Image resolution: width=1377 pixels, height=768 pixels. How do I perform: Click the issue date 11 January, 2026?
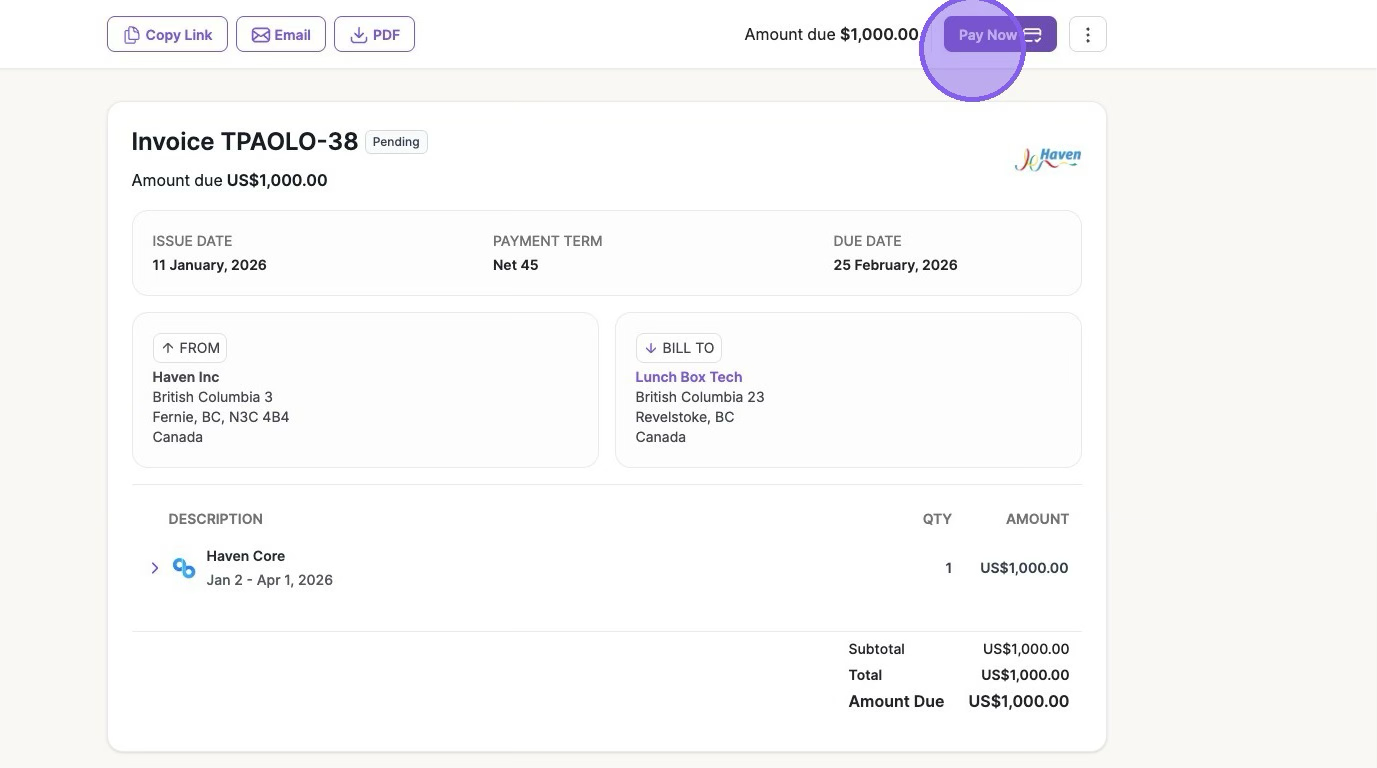[x=209, y=265]
